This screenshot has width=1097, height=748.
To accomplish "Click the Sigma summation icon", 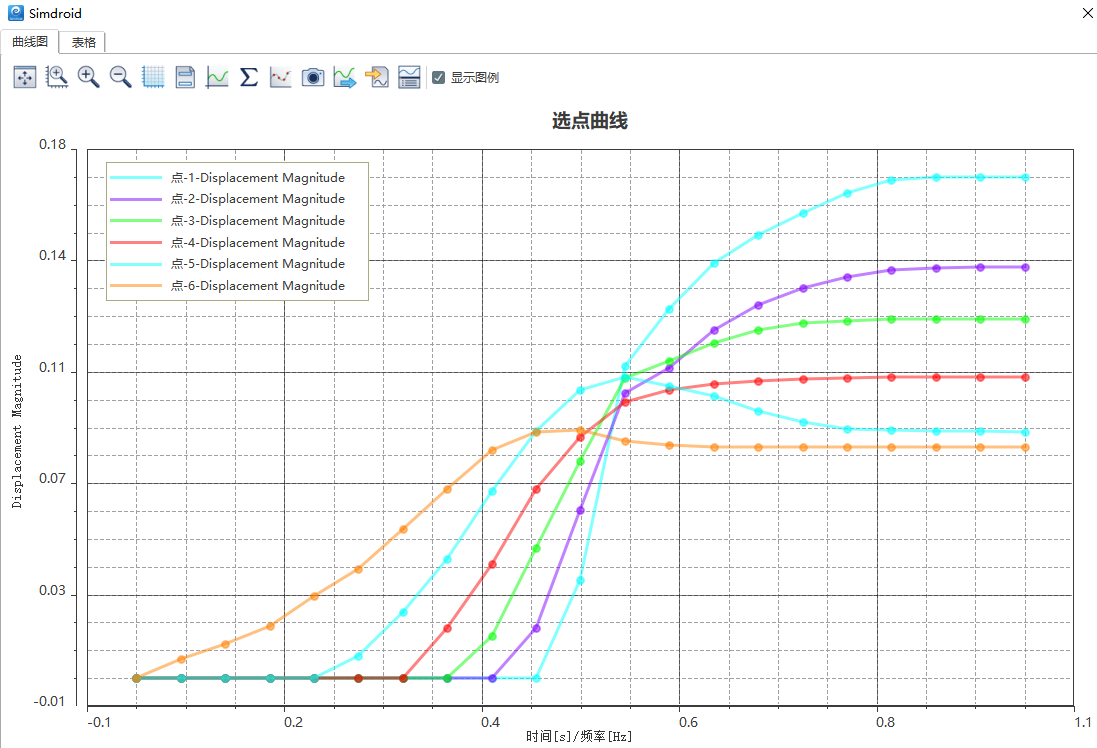I will 249,77.
